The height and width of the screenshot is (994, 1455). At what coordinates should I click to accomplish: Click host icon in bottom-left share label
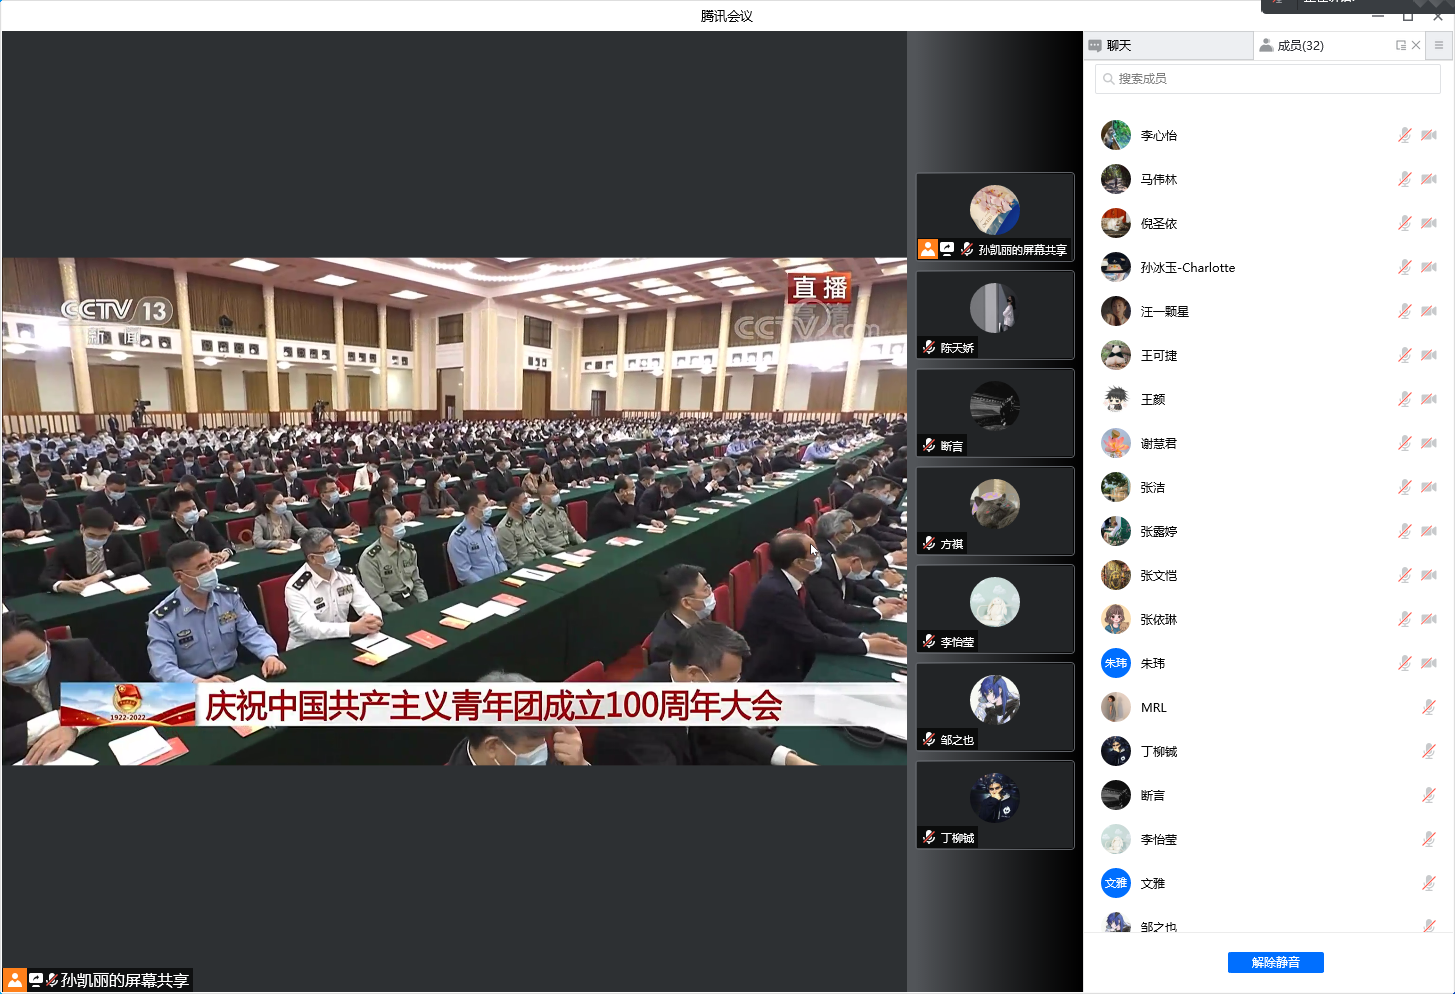pyautogui.click(x=15, y=980)
